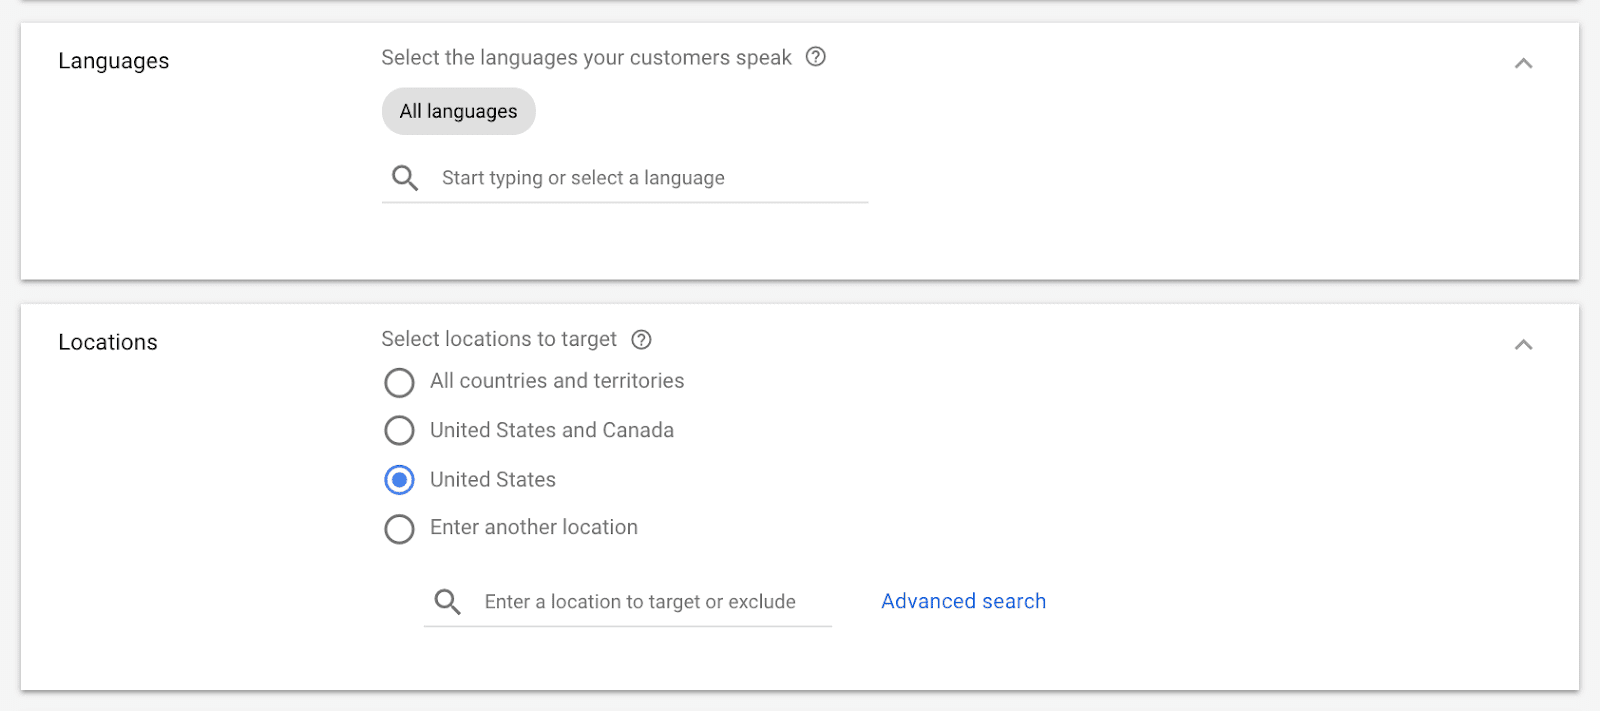Click the 'United States and Canada' label text
Screen dimensions: 1600x711
tap(552, 430)
